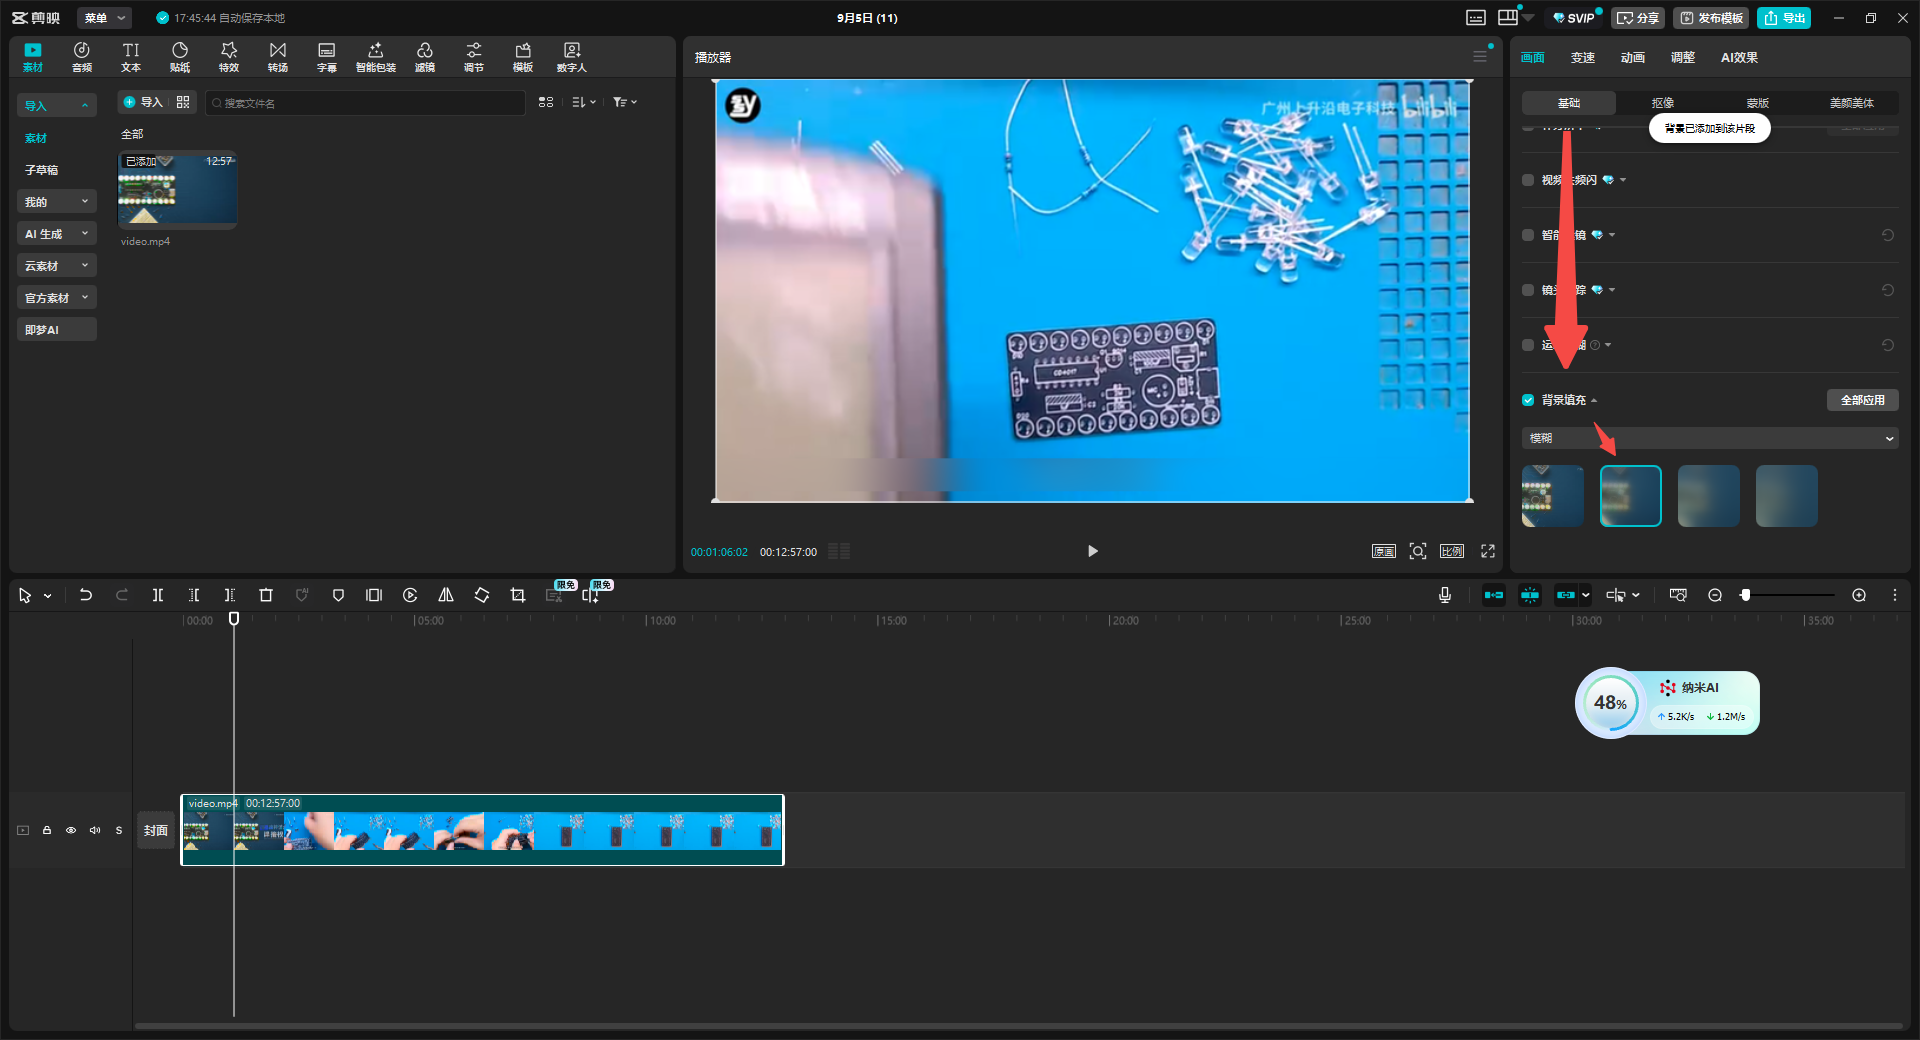Select the strongest blur background swatch
The image size is (1920, 1040).
click(1787, 496)
